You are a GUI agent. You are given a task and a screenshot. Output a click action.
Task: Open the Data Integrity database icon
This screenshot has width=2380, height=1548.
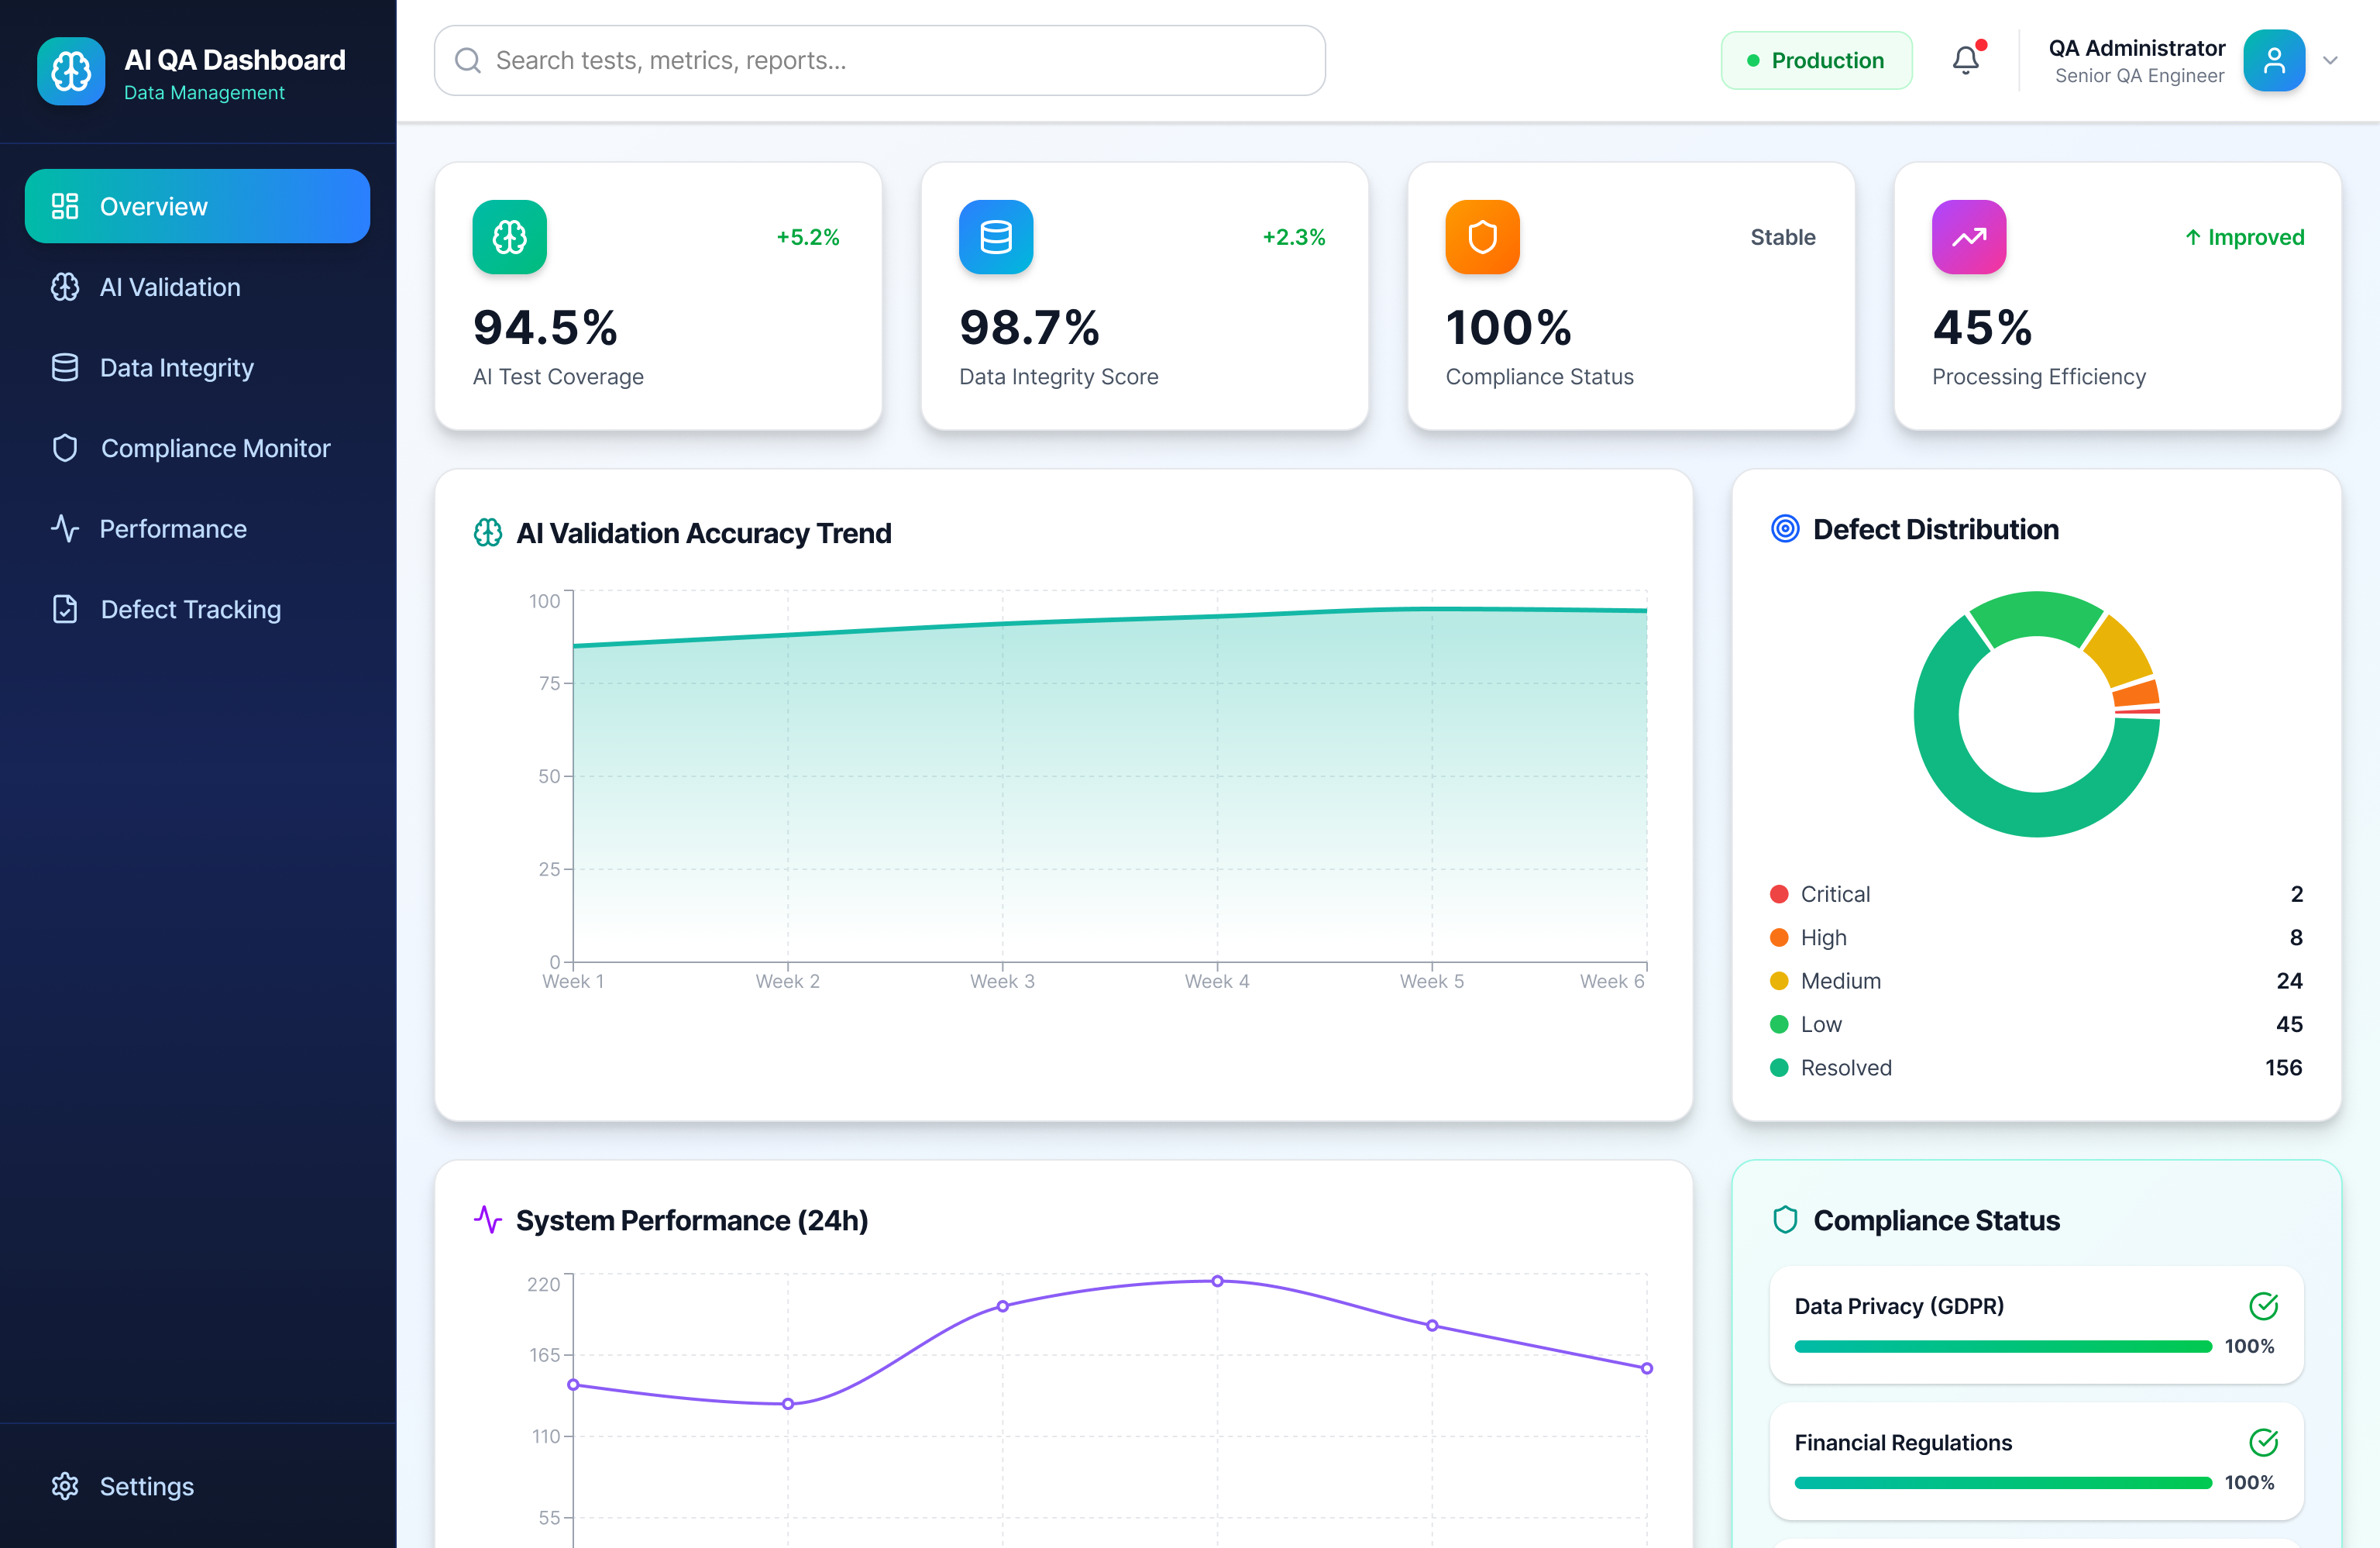[64, 367]
